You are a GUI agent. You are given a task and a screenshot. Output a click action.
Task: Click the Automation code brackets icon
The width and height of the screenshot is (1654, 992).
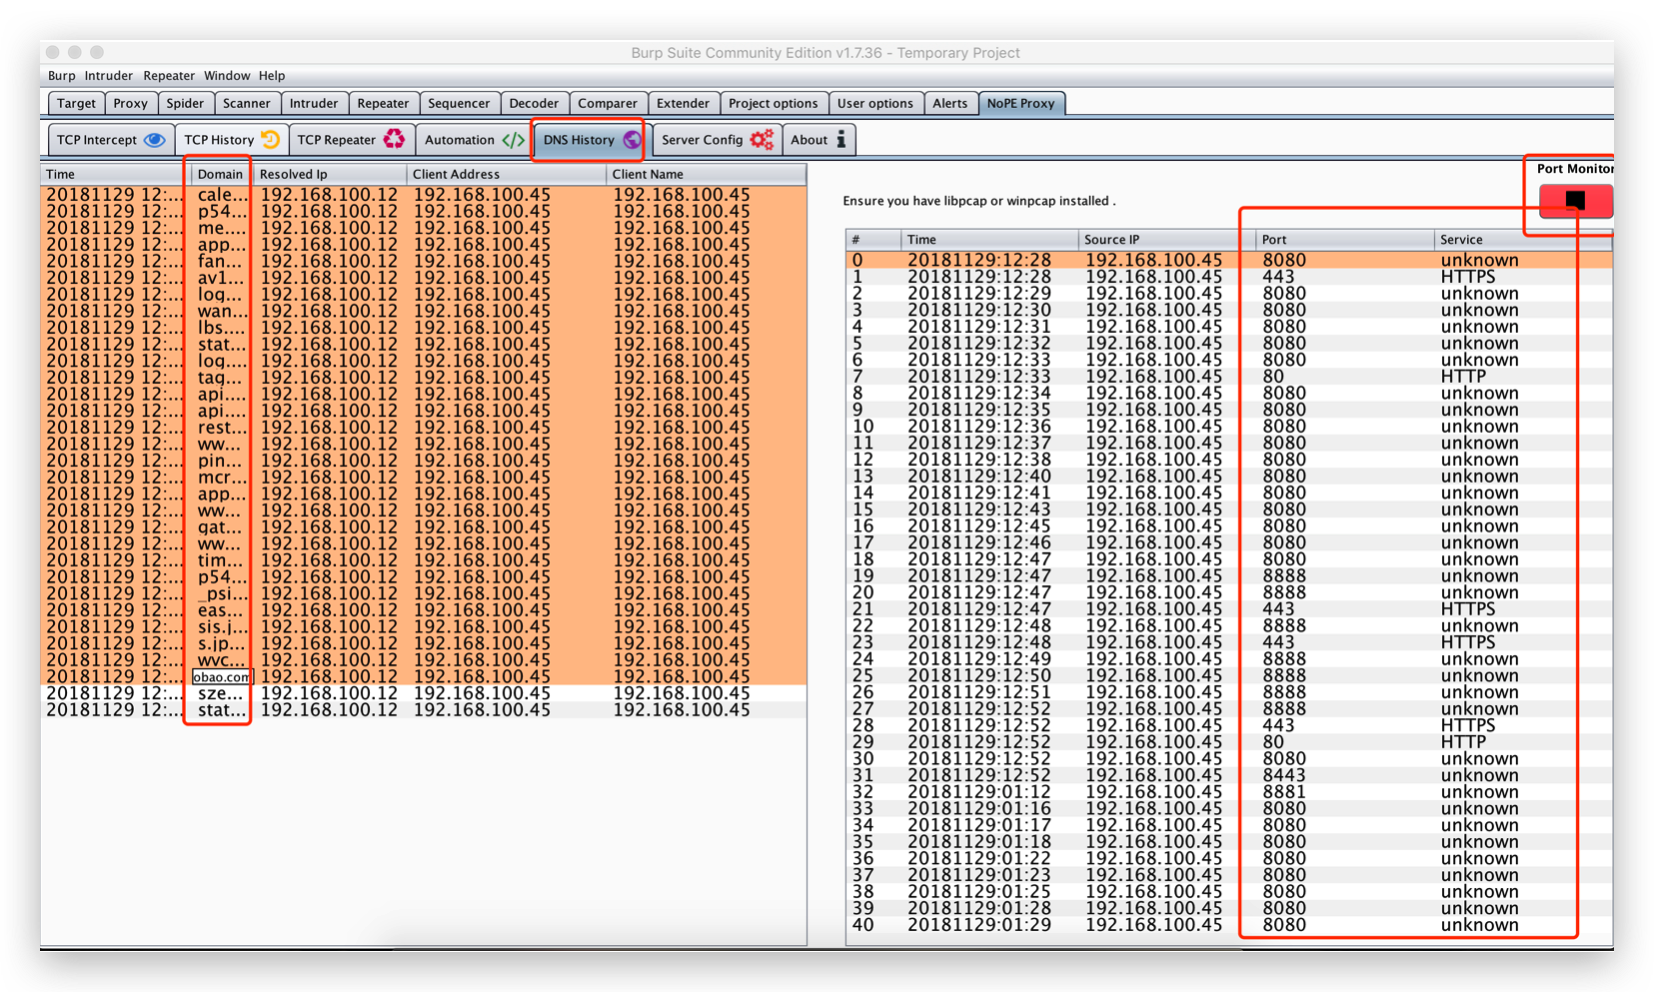[x=513, y=140]
